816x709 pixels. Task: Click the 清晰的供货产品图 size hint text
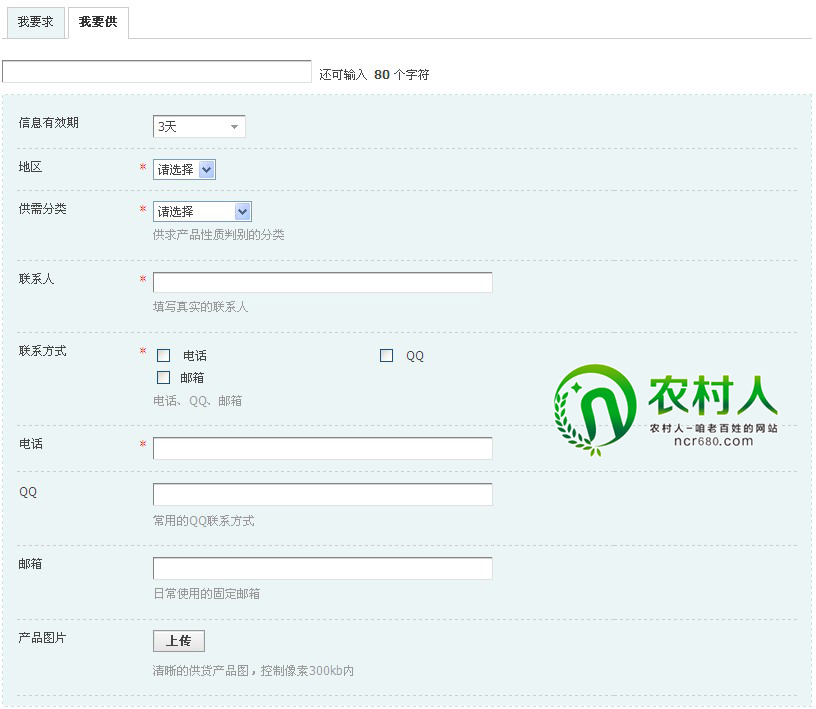tap(253, 670)
